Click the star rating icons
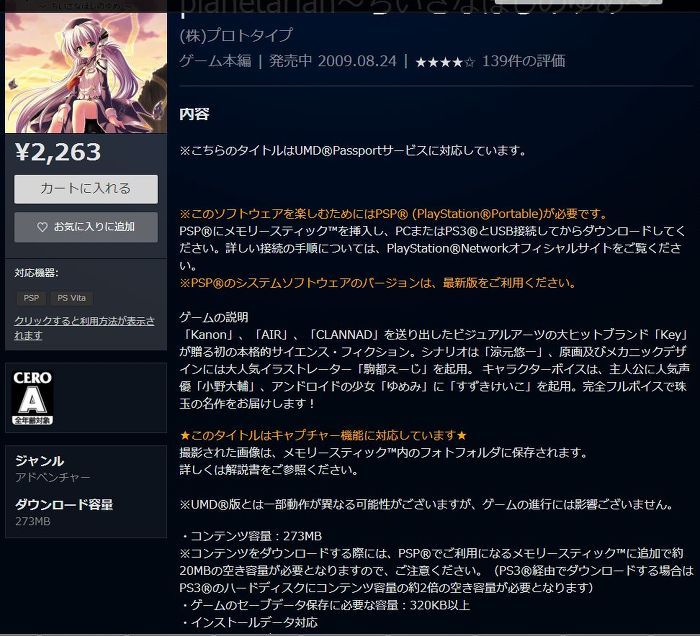The height and width of the screenshot is (636, 700). pyautogui.click(x=445, y=62)
